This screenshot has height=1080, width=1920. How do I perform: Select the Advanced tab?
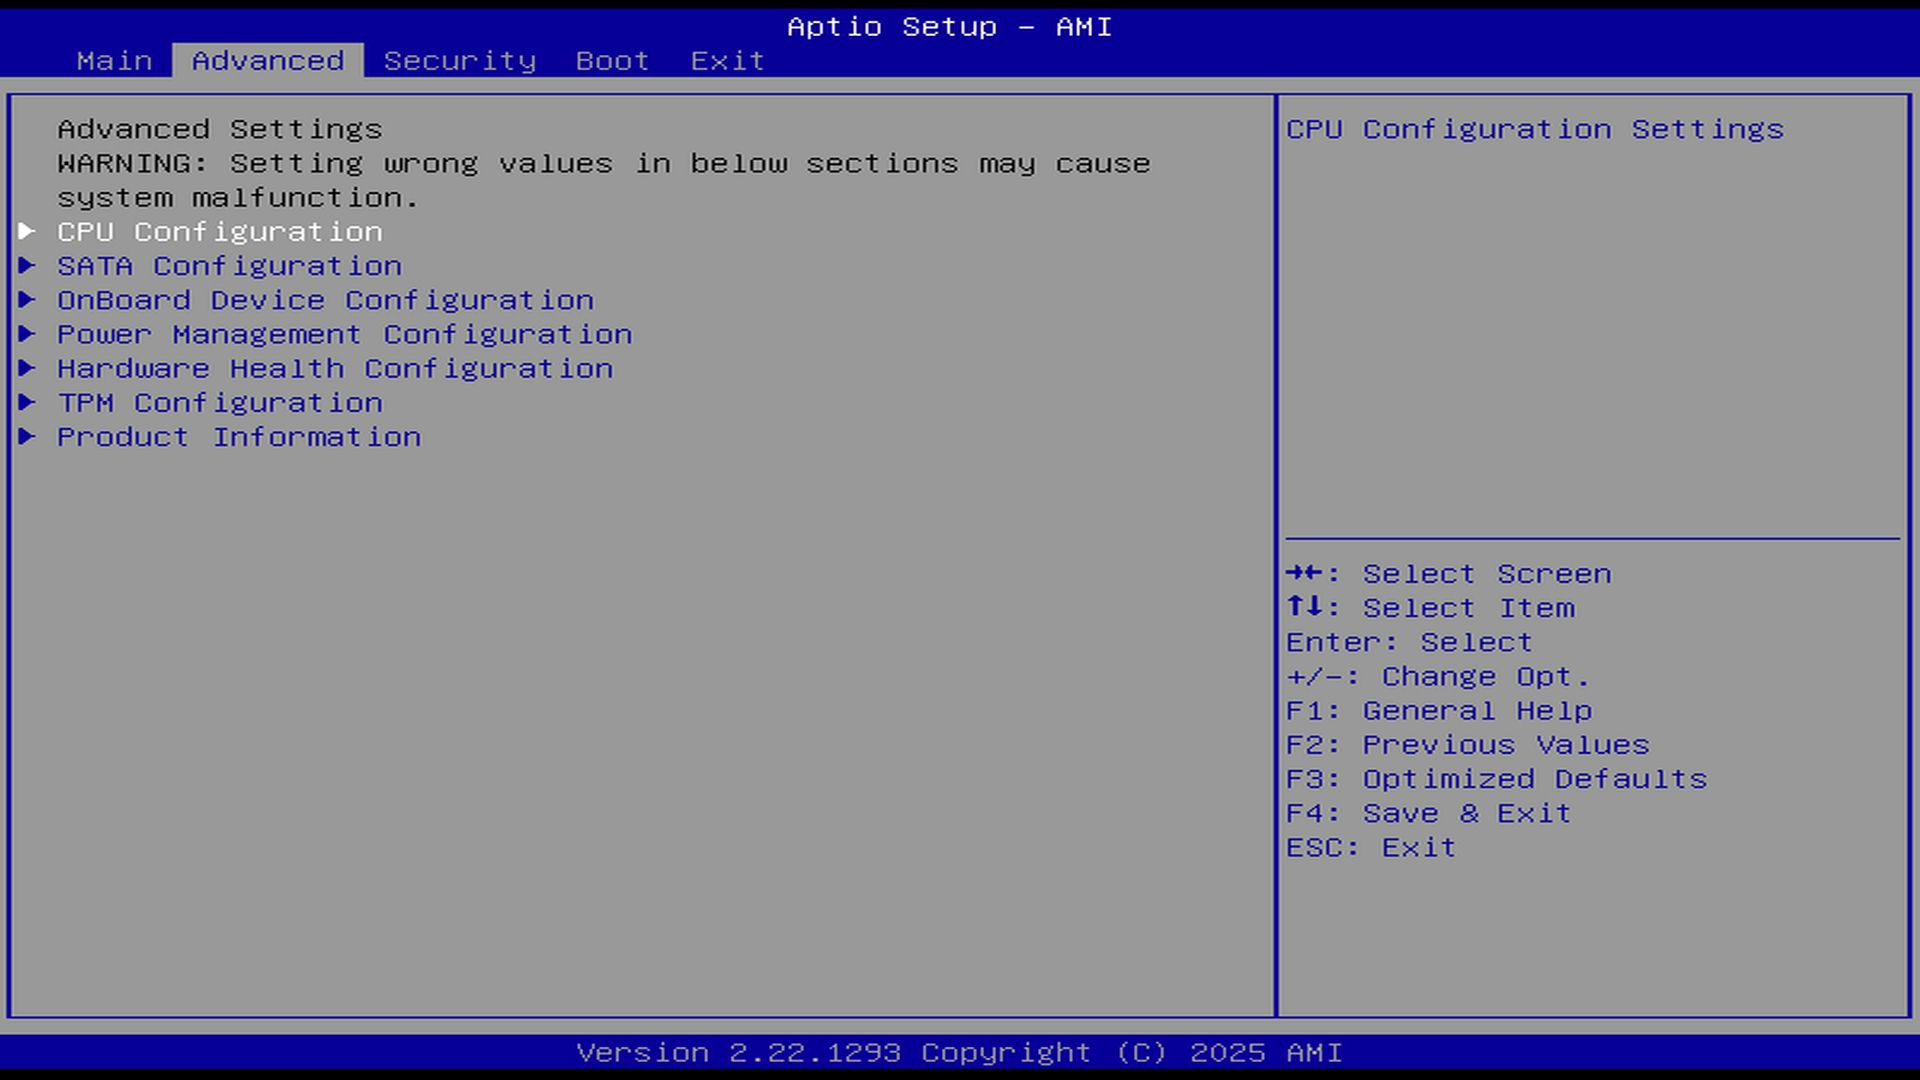point(268,61)
